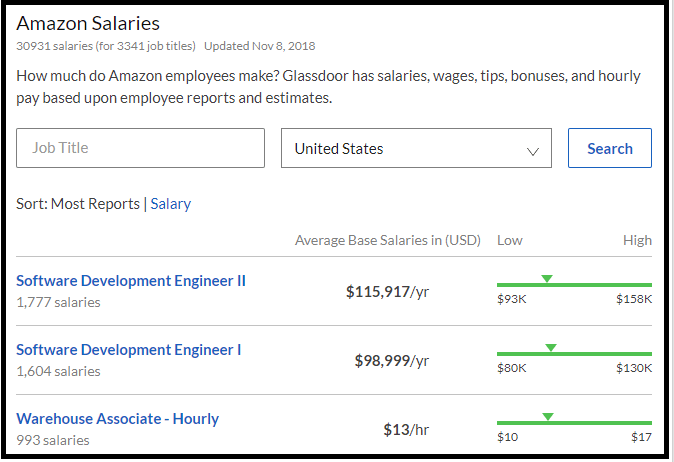
Task: Open Software Development Engineer I link
Action: click(x=129, y=350)
